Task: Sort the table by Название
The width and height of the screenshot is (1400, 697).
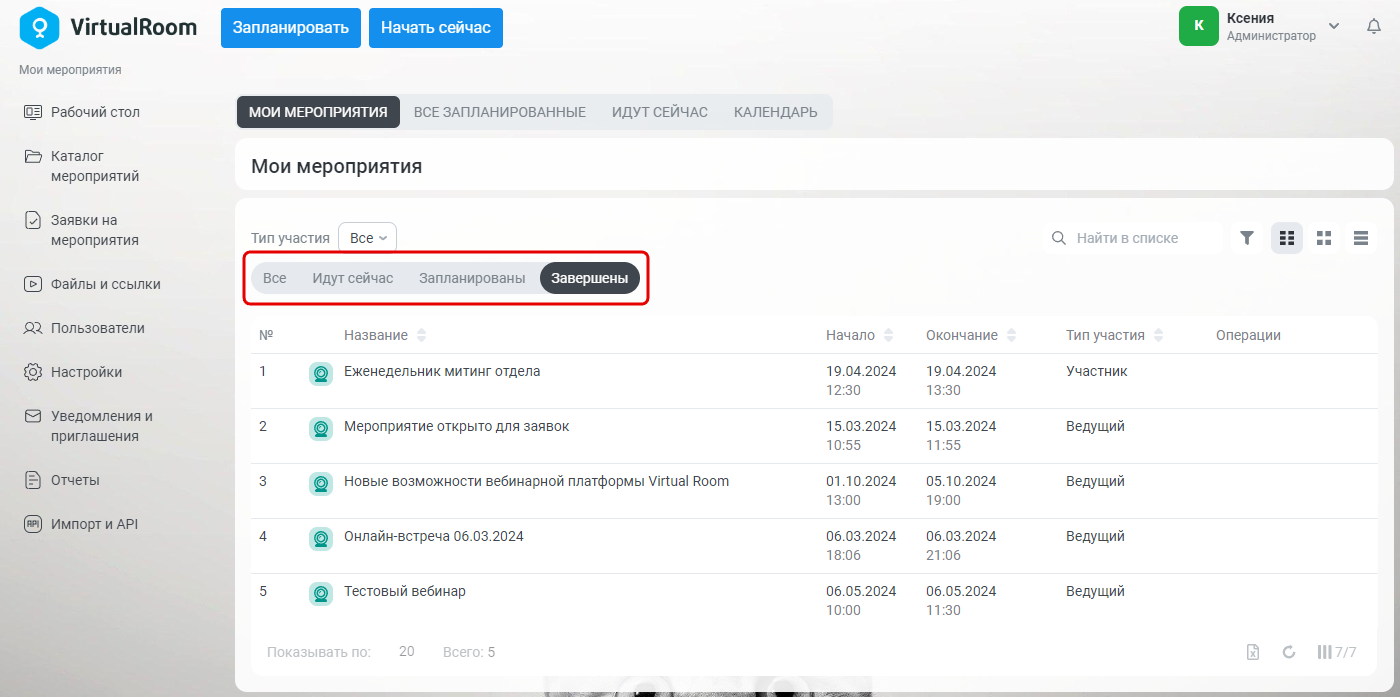Action: (x=385, y=335)
